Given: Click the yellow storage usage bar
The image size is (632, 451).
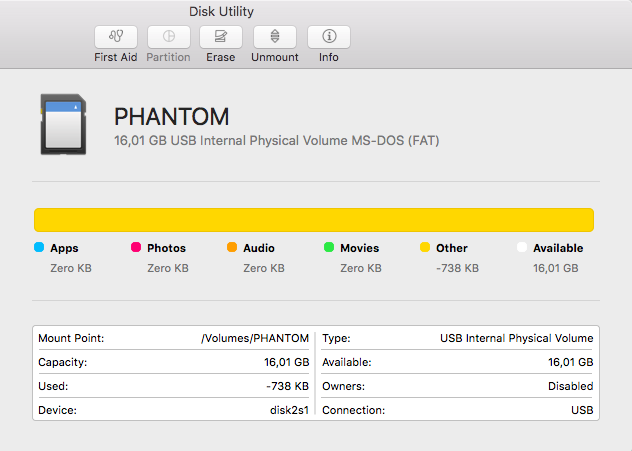Looking at the screenshot, I should coord(314,220).
